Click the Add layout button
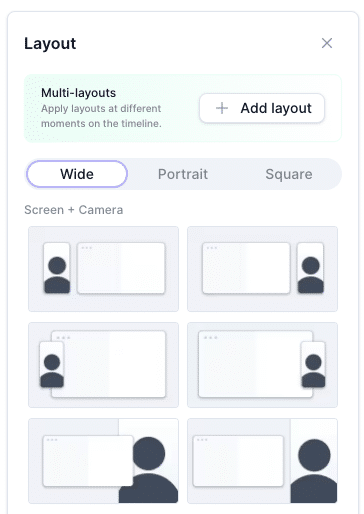Image resolution: width=364 pixels, height=514 pixels. point(262,108)
